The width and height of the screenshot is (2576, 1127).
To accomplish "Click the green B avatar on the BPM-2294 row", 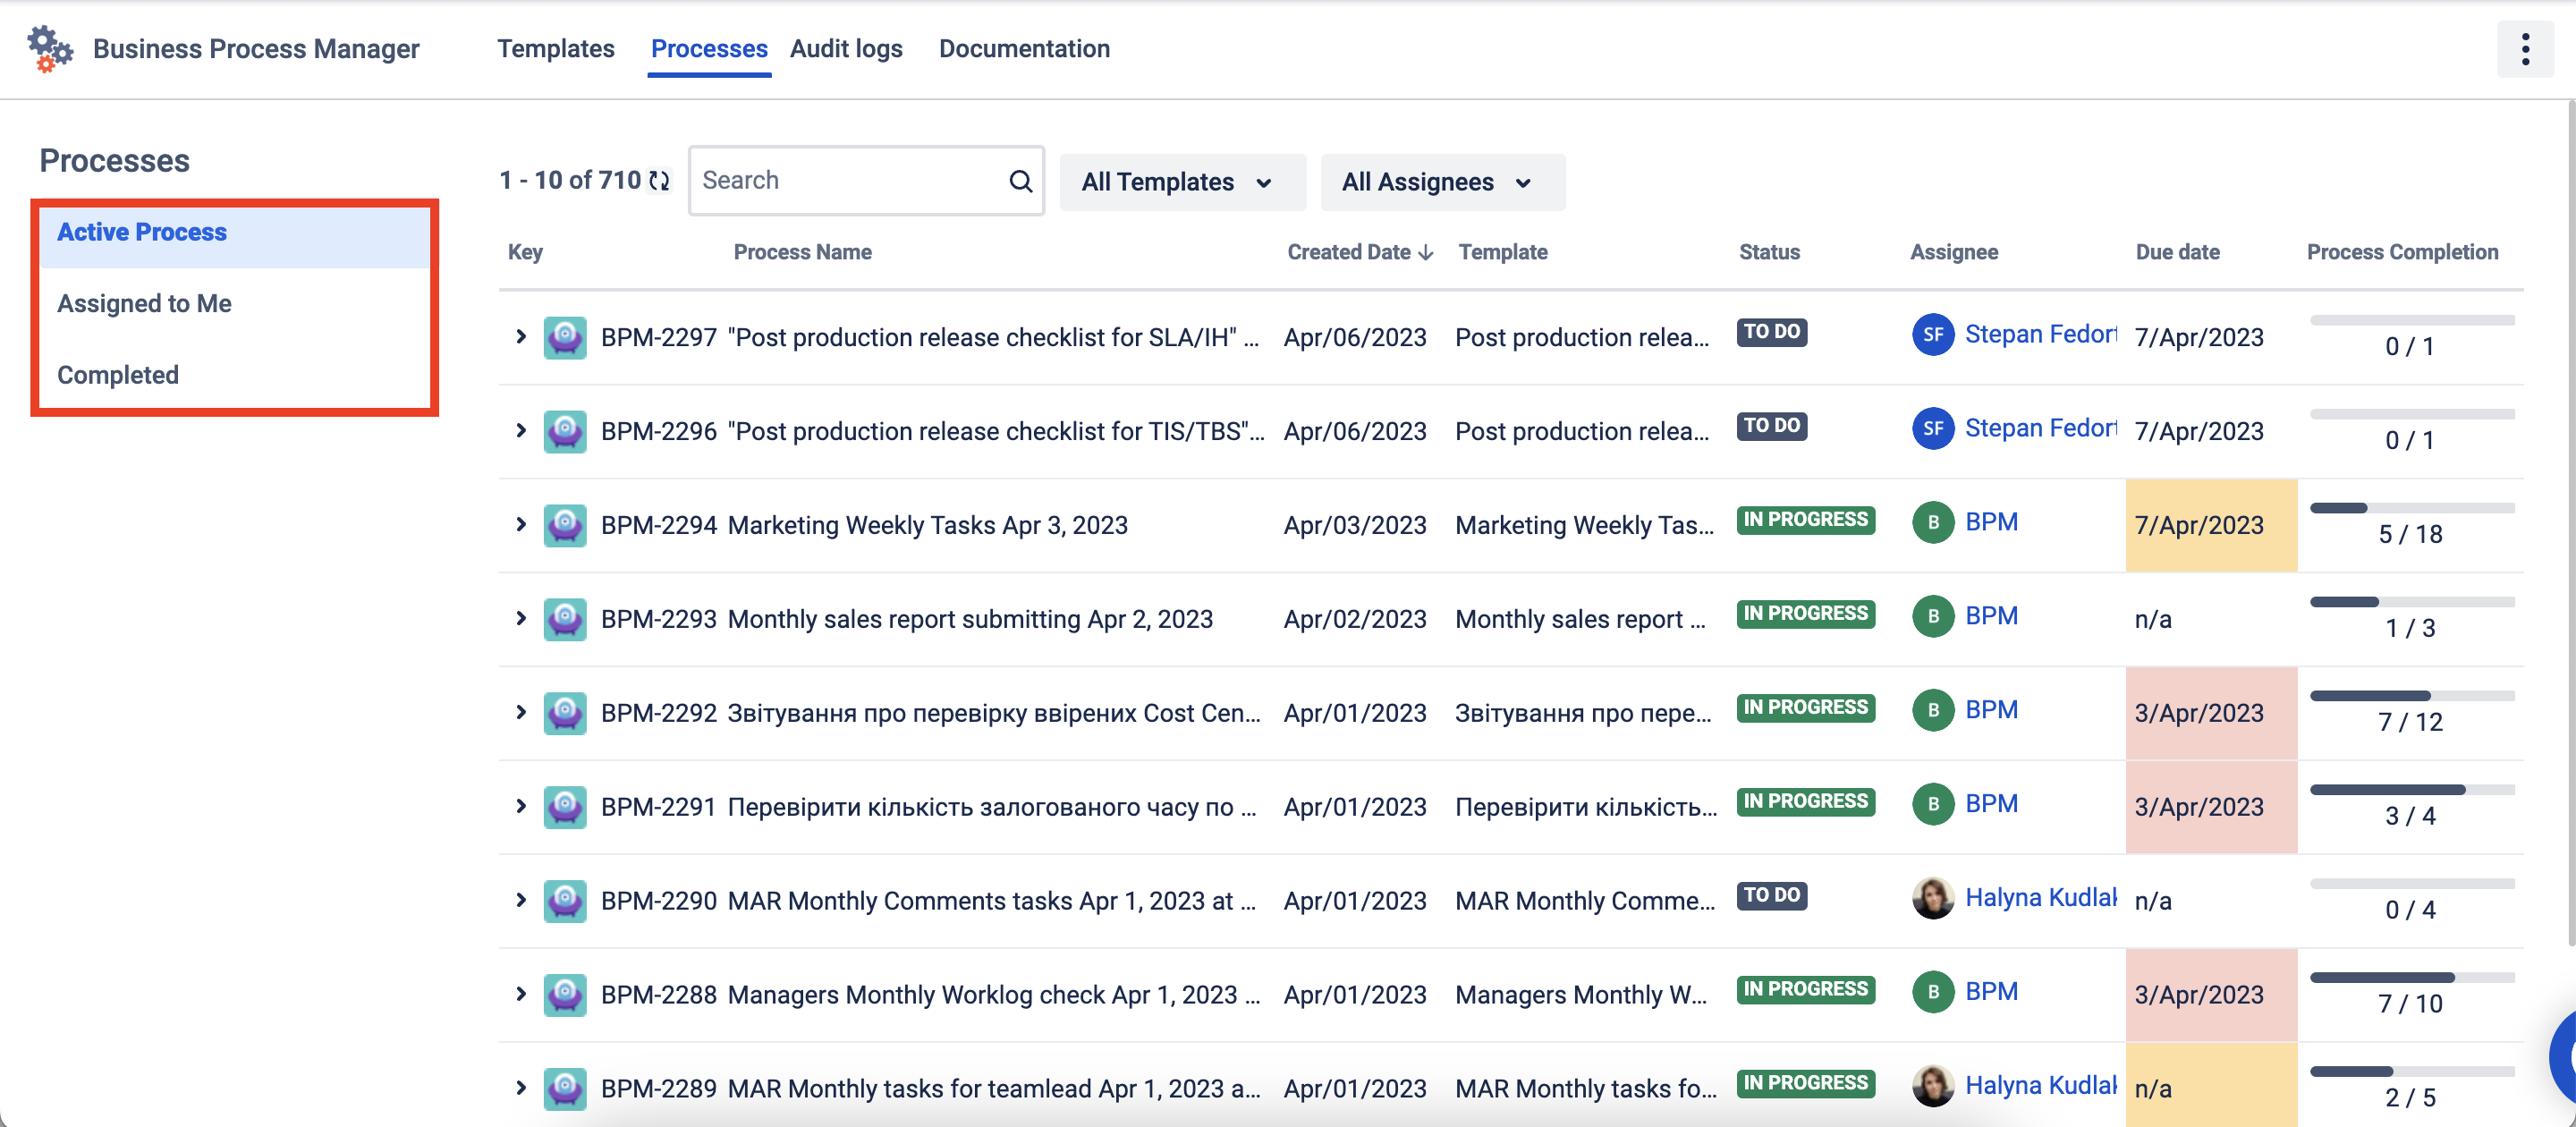I will tap(1932, 523).
